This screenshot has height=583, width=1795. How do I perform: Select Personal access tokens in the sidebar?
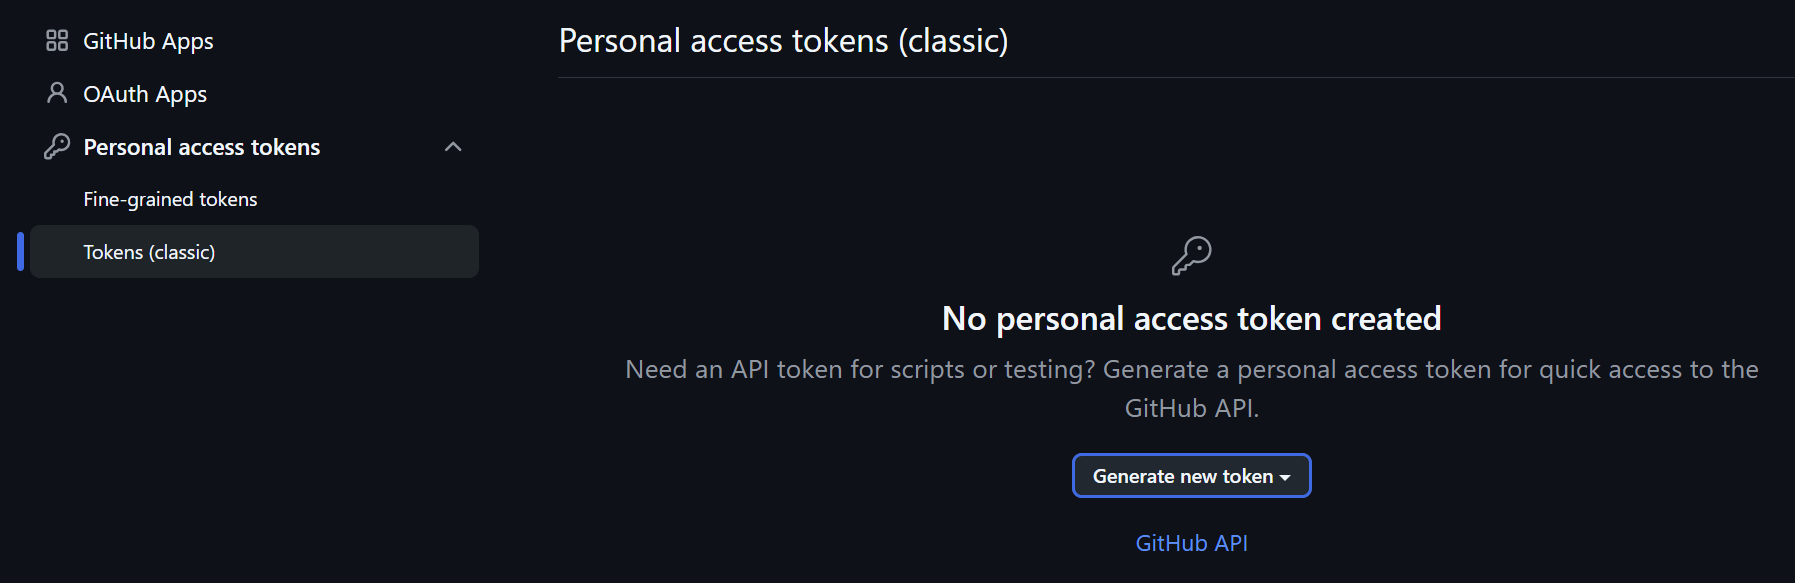[201, 146]
